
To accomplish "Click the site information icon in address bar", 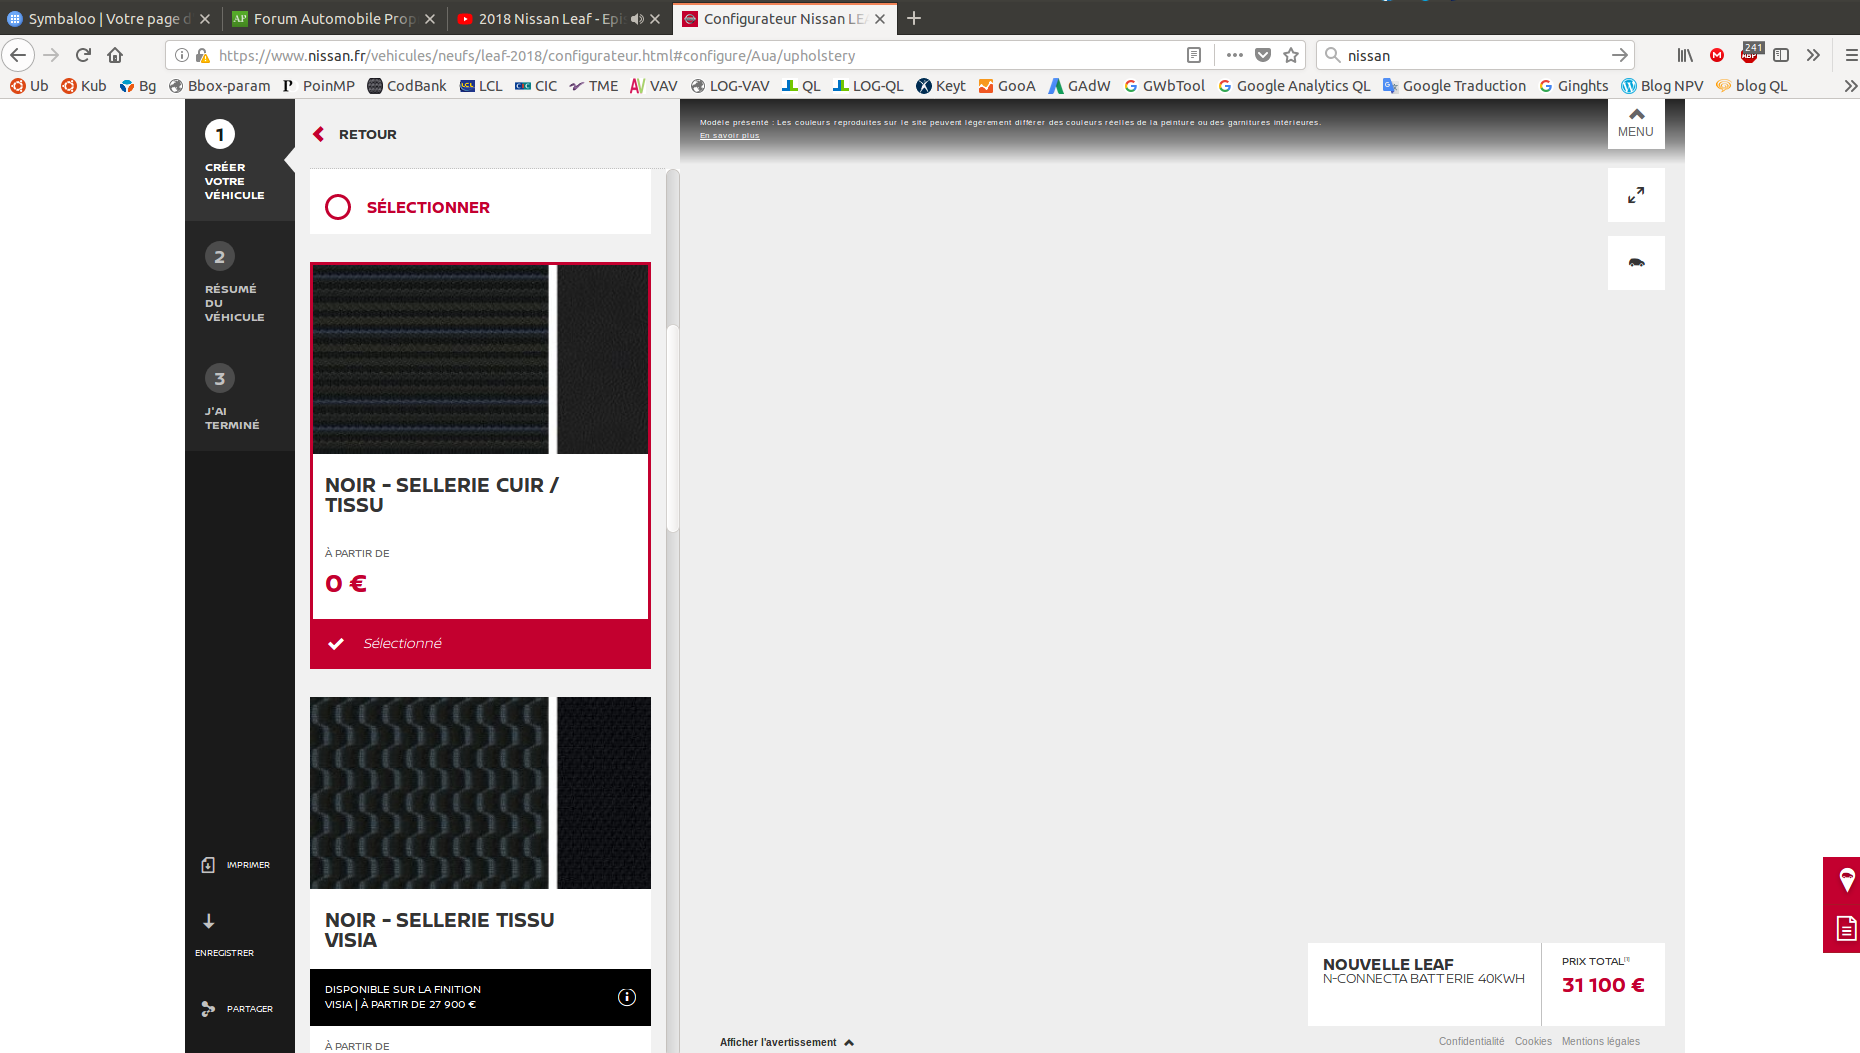I will pyautogui.click(x=182, y=55).
